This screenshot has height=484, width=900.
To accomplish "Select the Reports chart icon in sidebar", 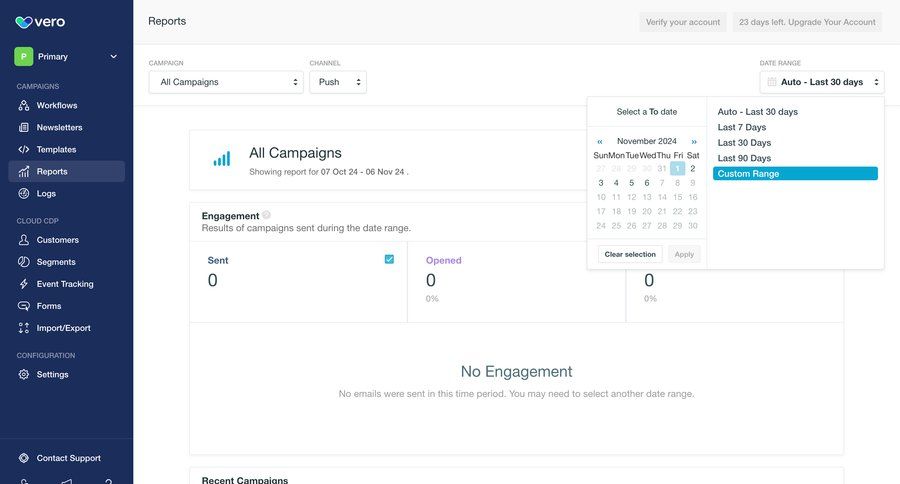I will 24,172.
